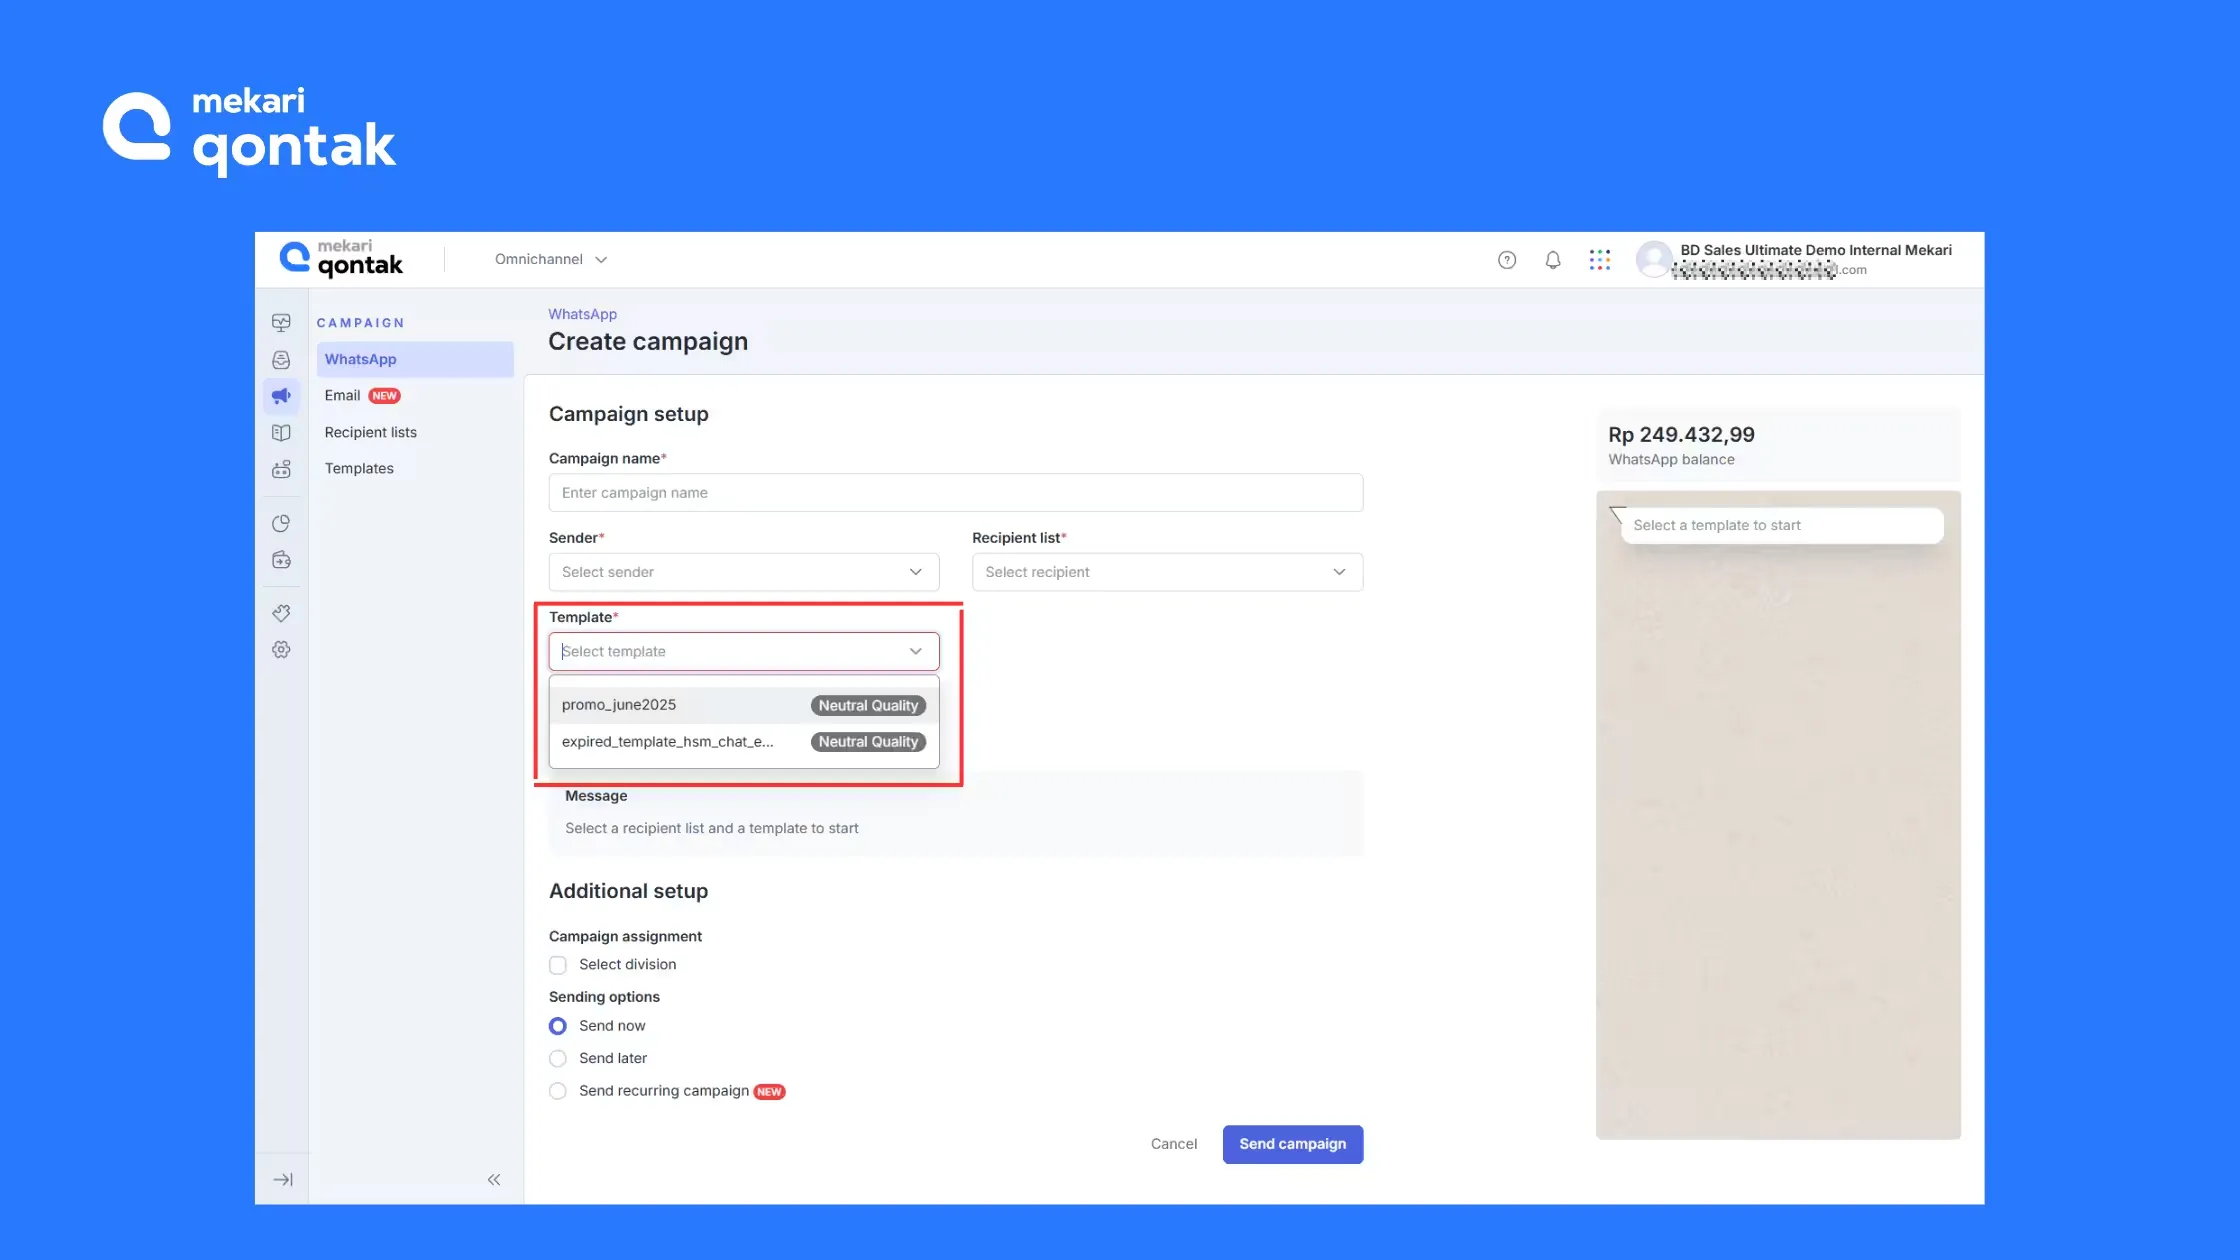Screen dimensions: 2240x1260
Task: Open the colorful apps grid icon
Action: pyautogui.click(x=1599, y=260)
